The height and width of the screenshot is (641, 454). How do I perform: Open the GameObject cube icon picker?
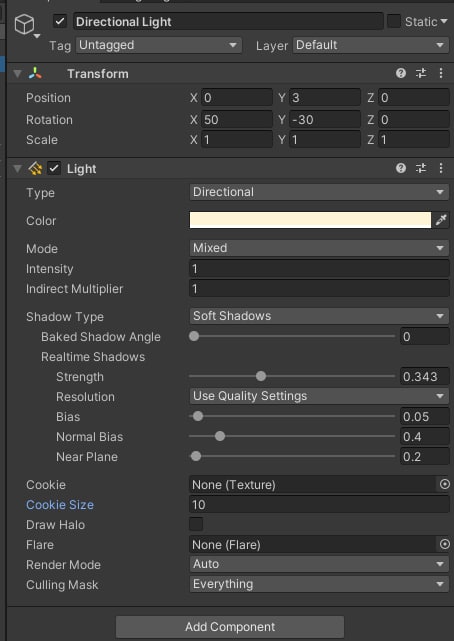pos(25,25)
